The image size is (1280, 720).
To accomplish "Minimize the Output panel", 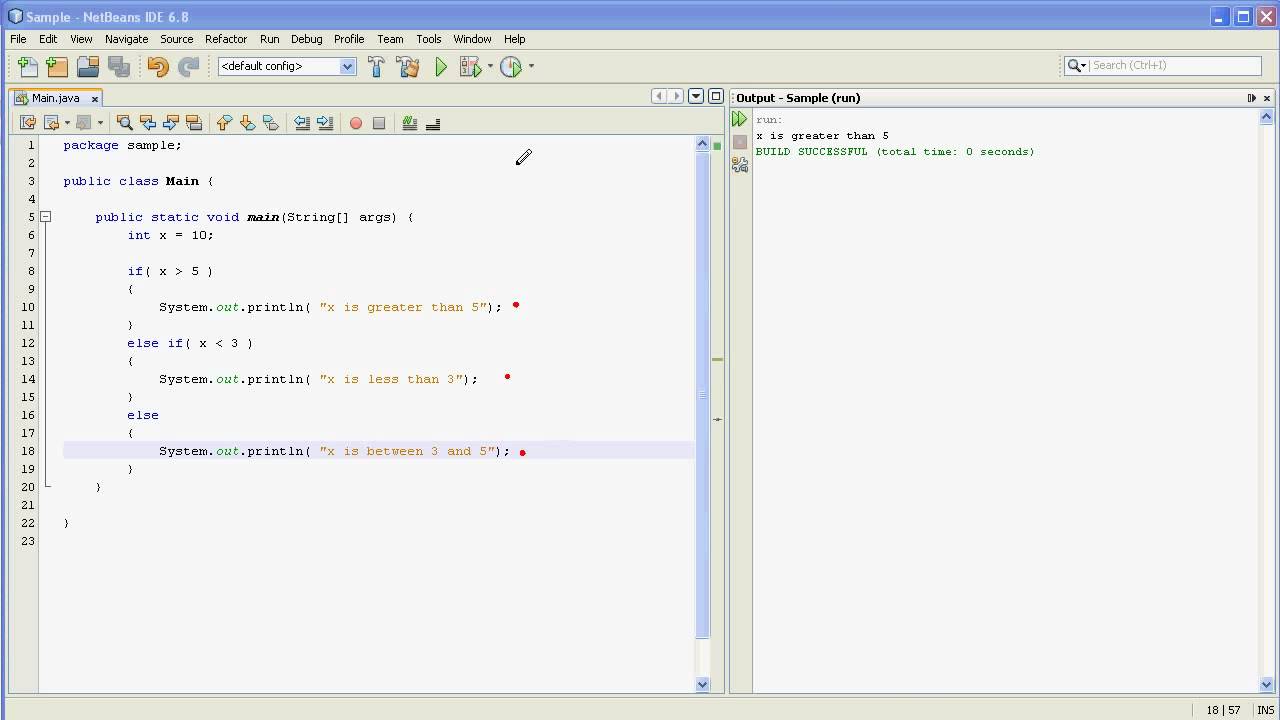I will 1251,98.
